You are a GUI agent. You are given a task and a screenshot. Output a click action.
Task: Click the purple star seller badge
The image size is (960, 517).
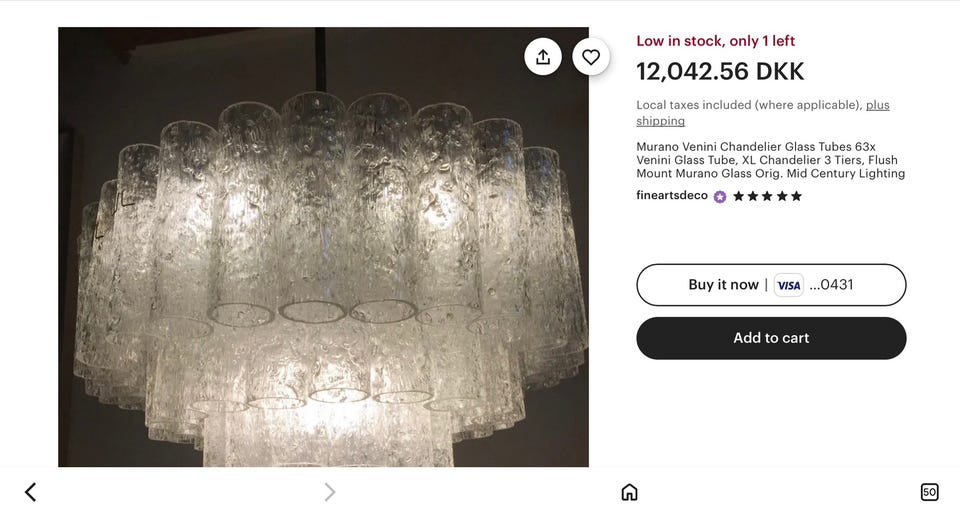(x=720, y=197)
